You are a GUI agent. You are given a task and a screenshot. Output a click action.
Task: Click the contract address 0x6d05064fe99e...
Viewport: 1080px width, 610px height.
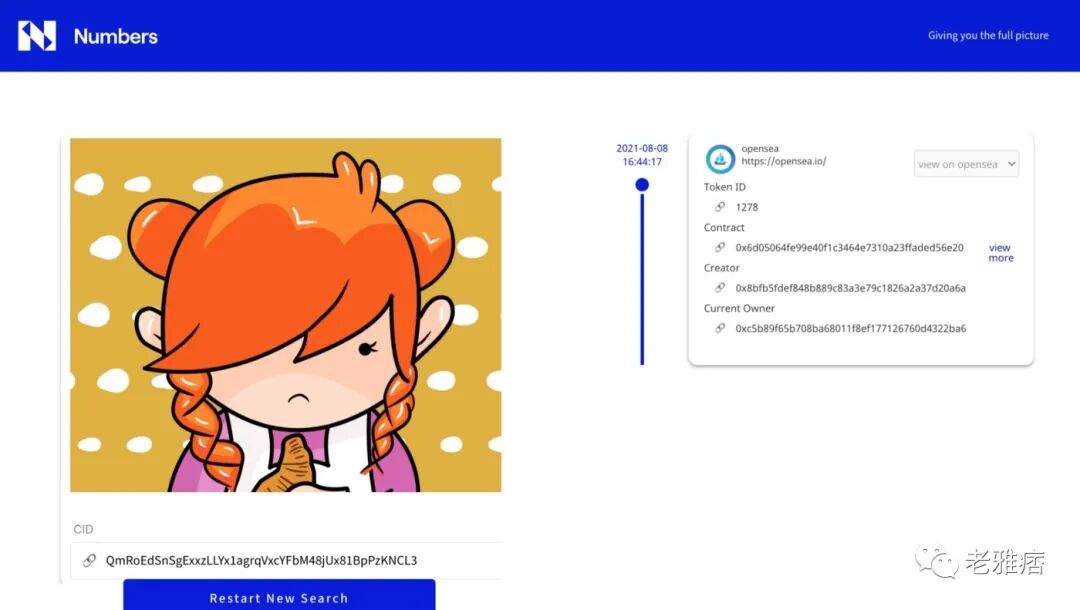pyautogui.click(x=849, y=248)
